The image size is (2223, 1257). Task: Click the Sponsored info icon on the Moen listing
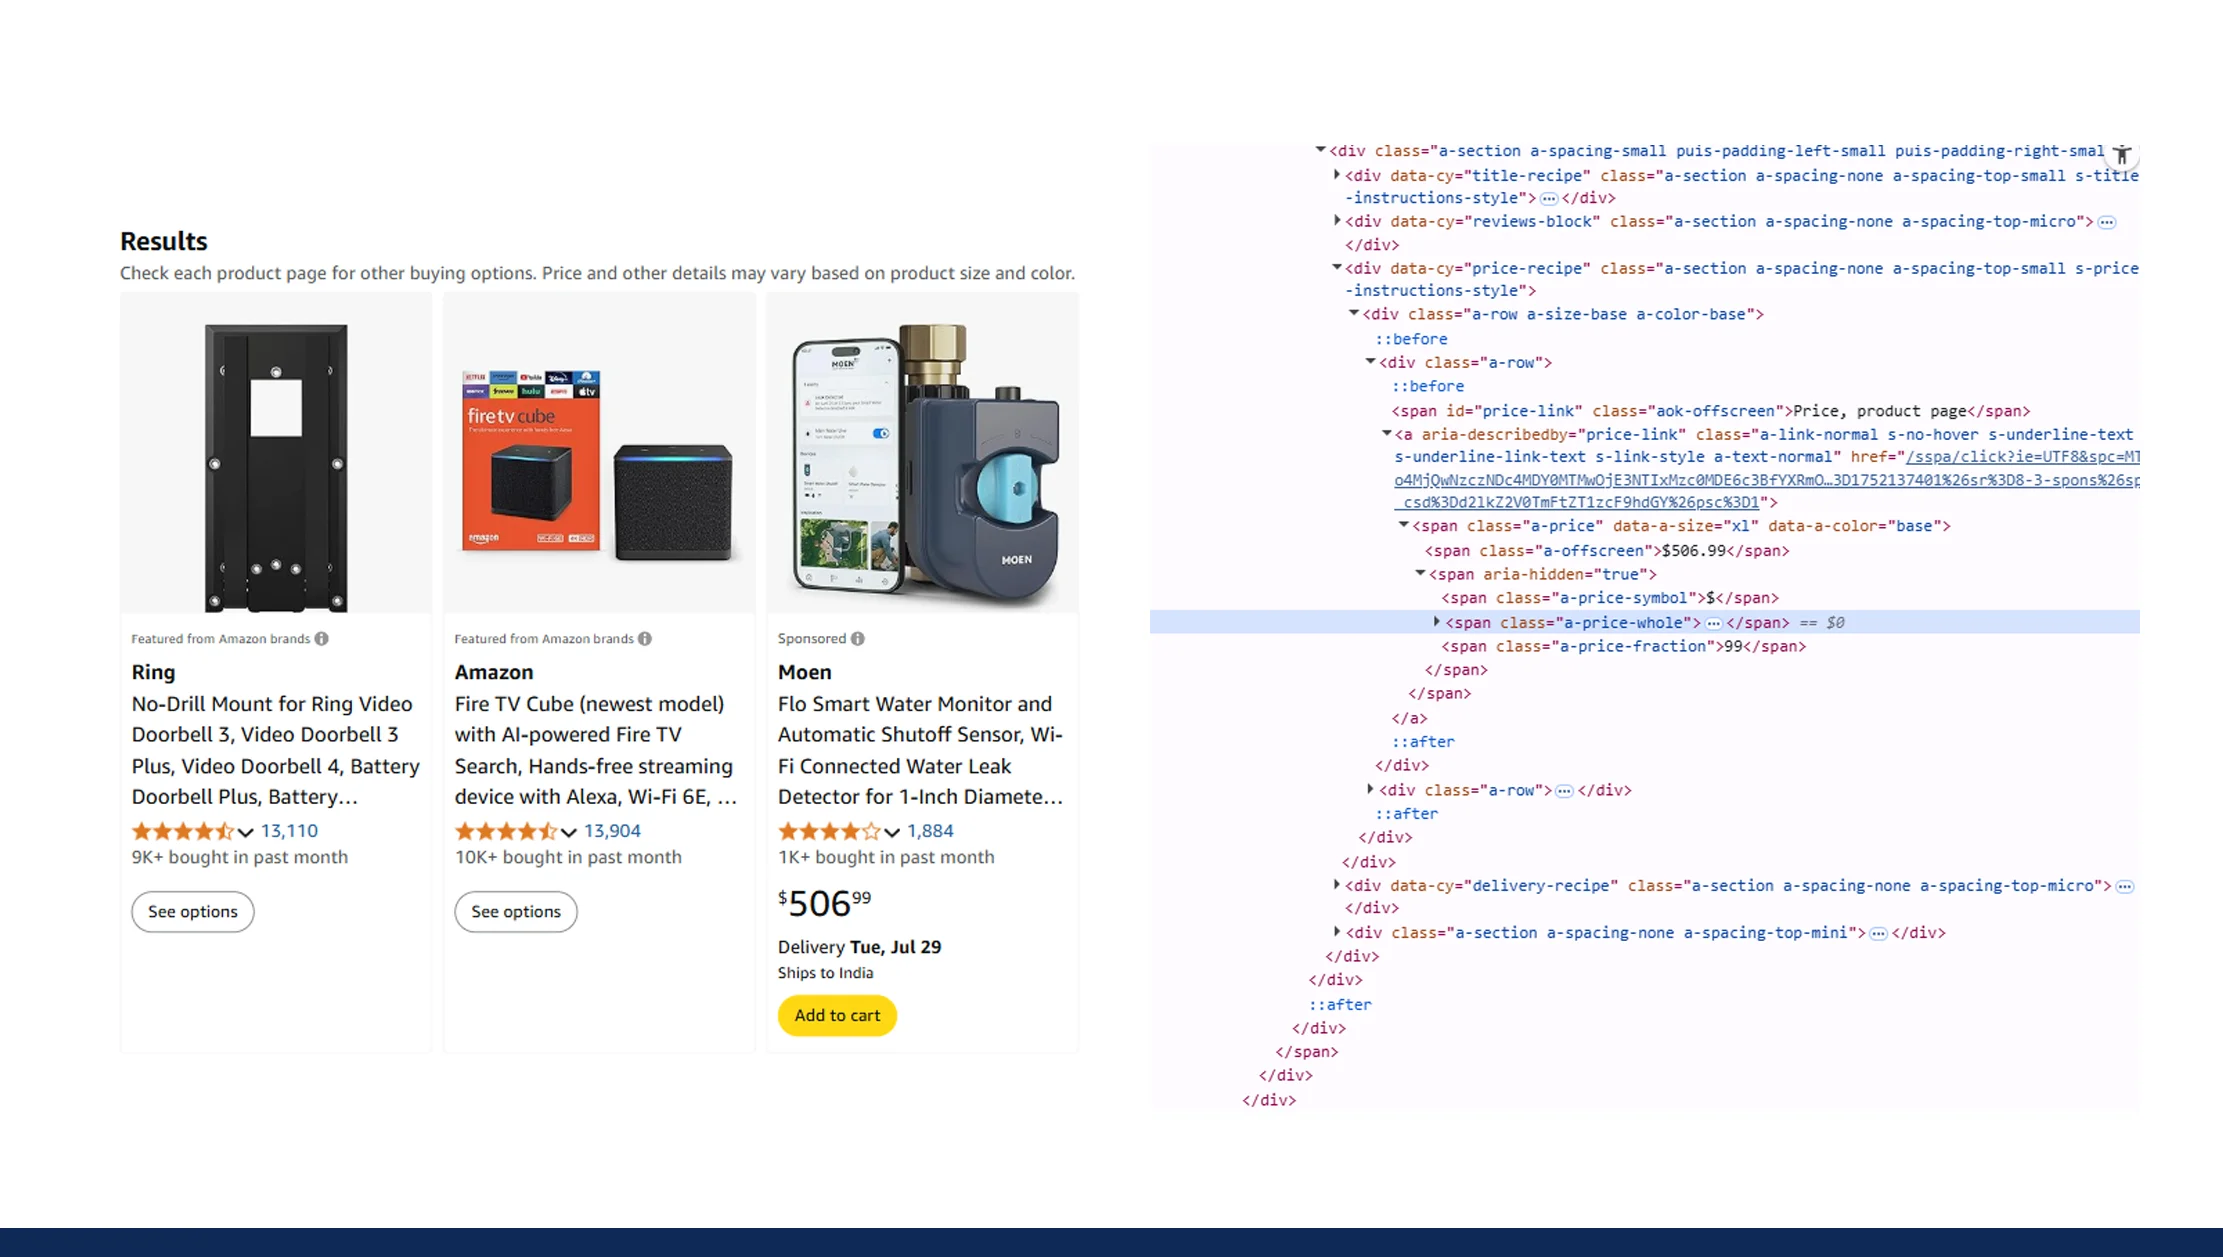pyautogui.click(x=858, y=638)
